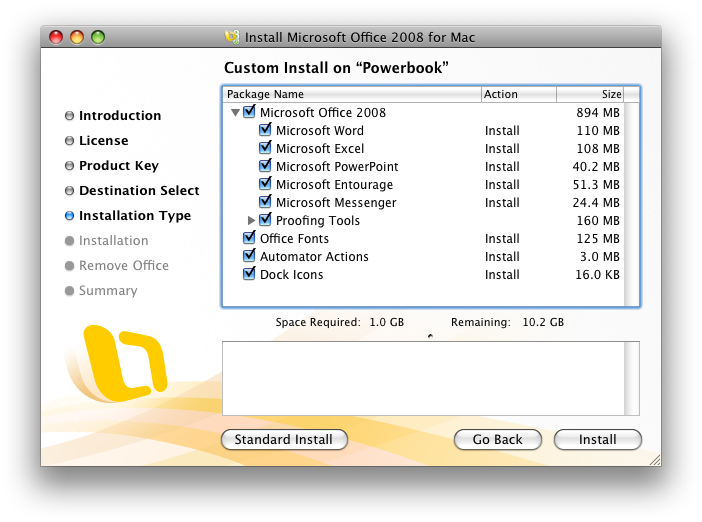This screenshot has height=522, width=702.
Task: Click the Custom Install on Powerbook heading
Action: [x=336, y=68]
